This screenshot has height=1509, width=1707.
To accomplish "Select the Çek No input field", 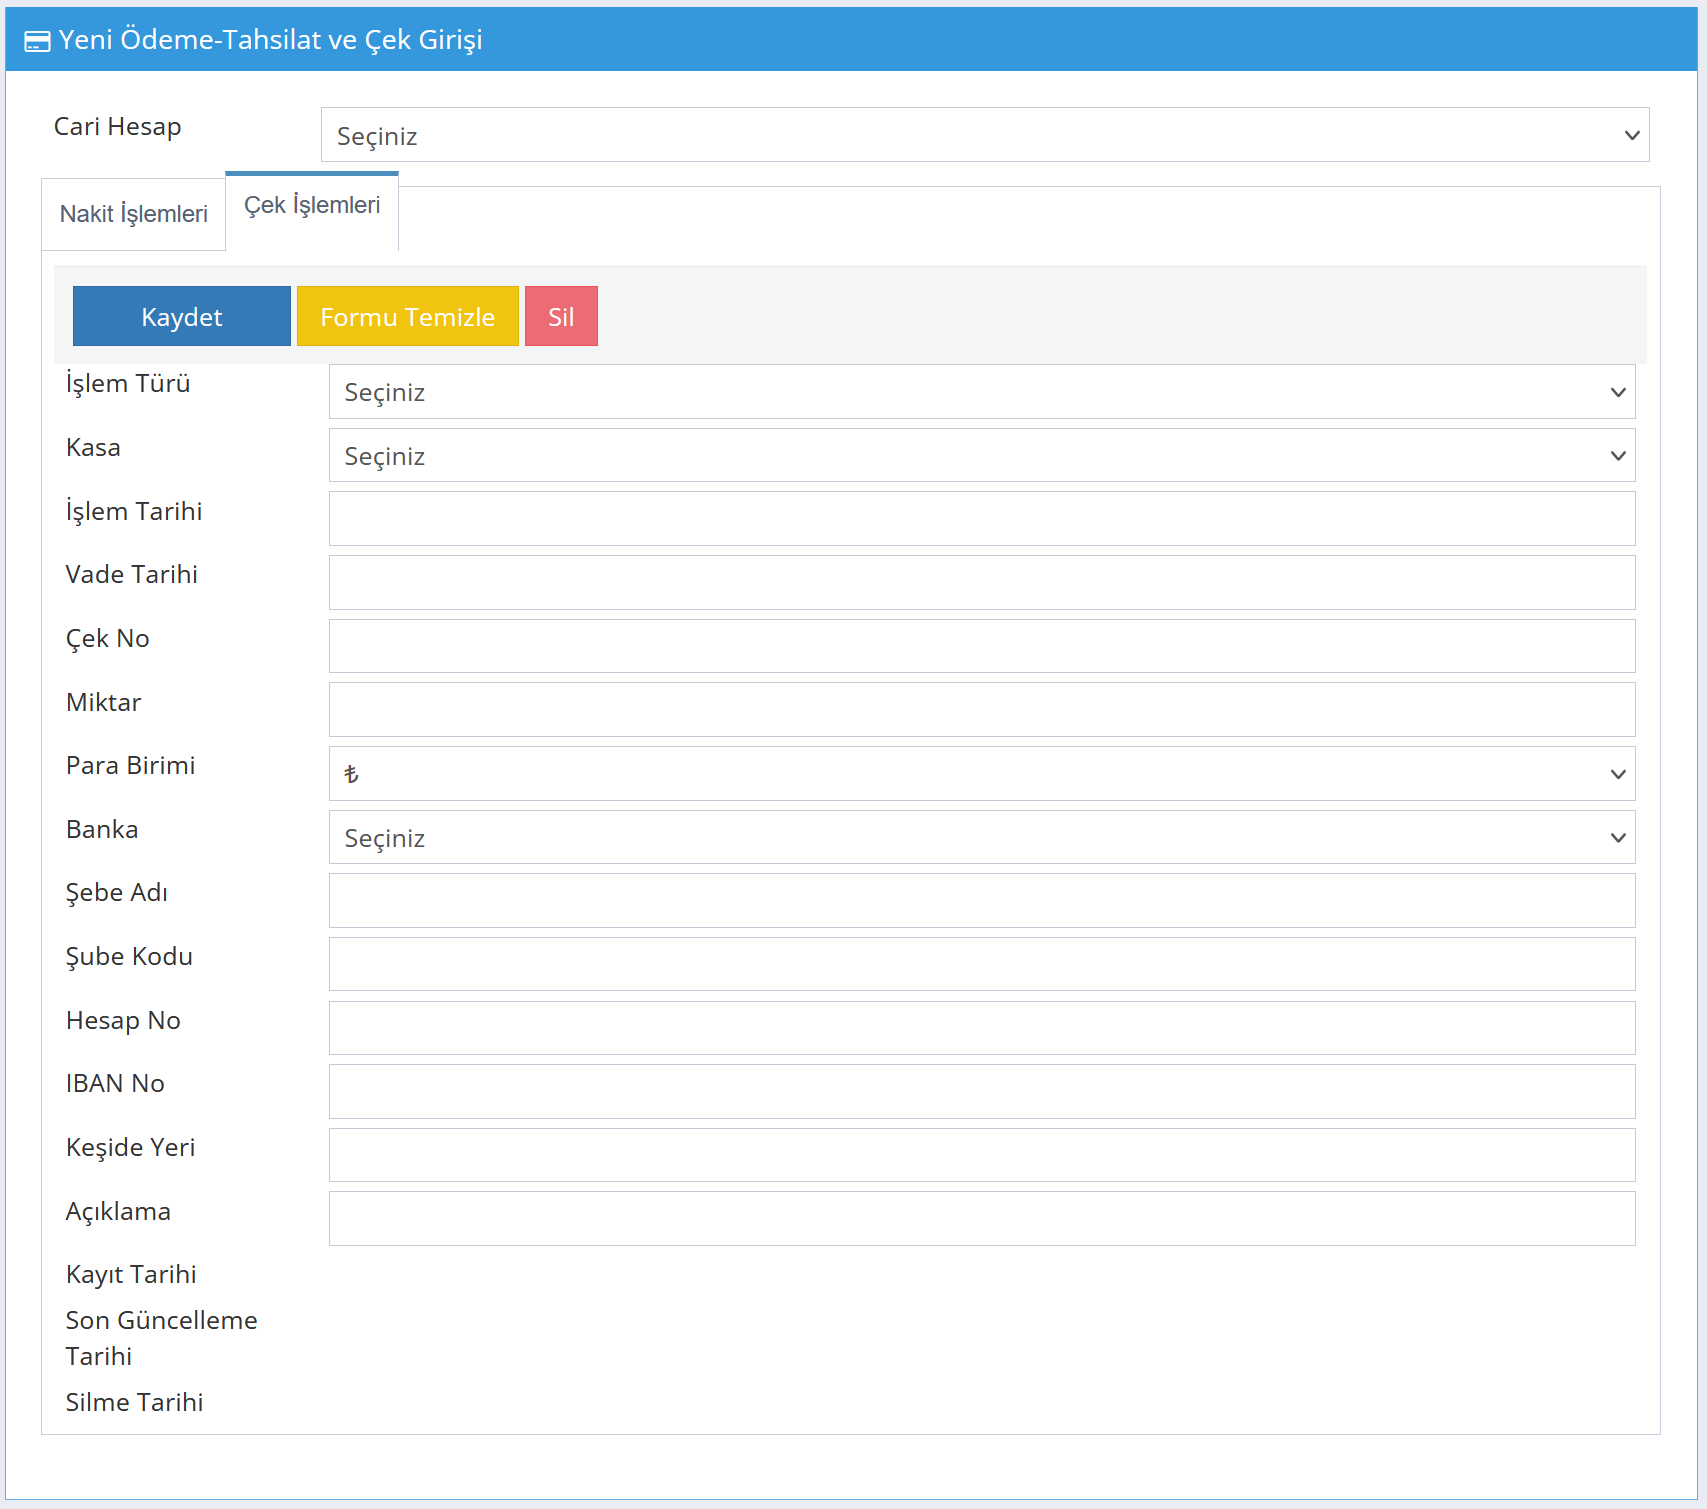I will [x=982, y=646].
